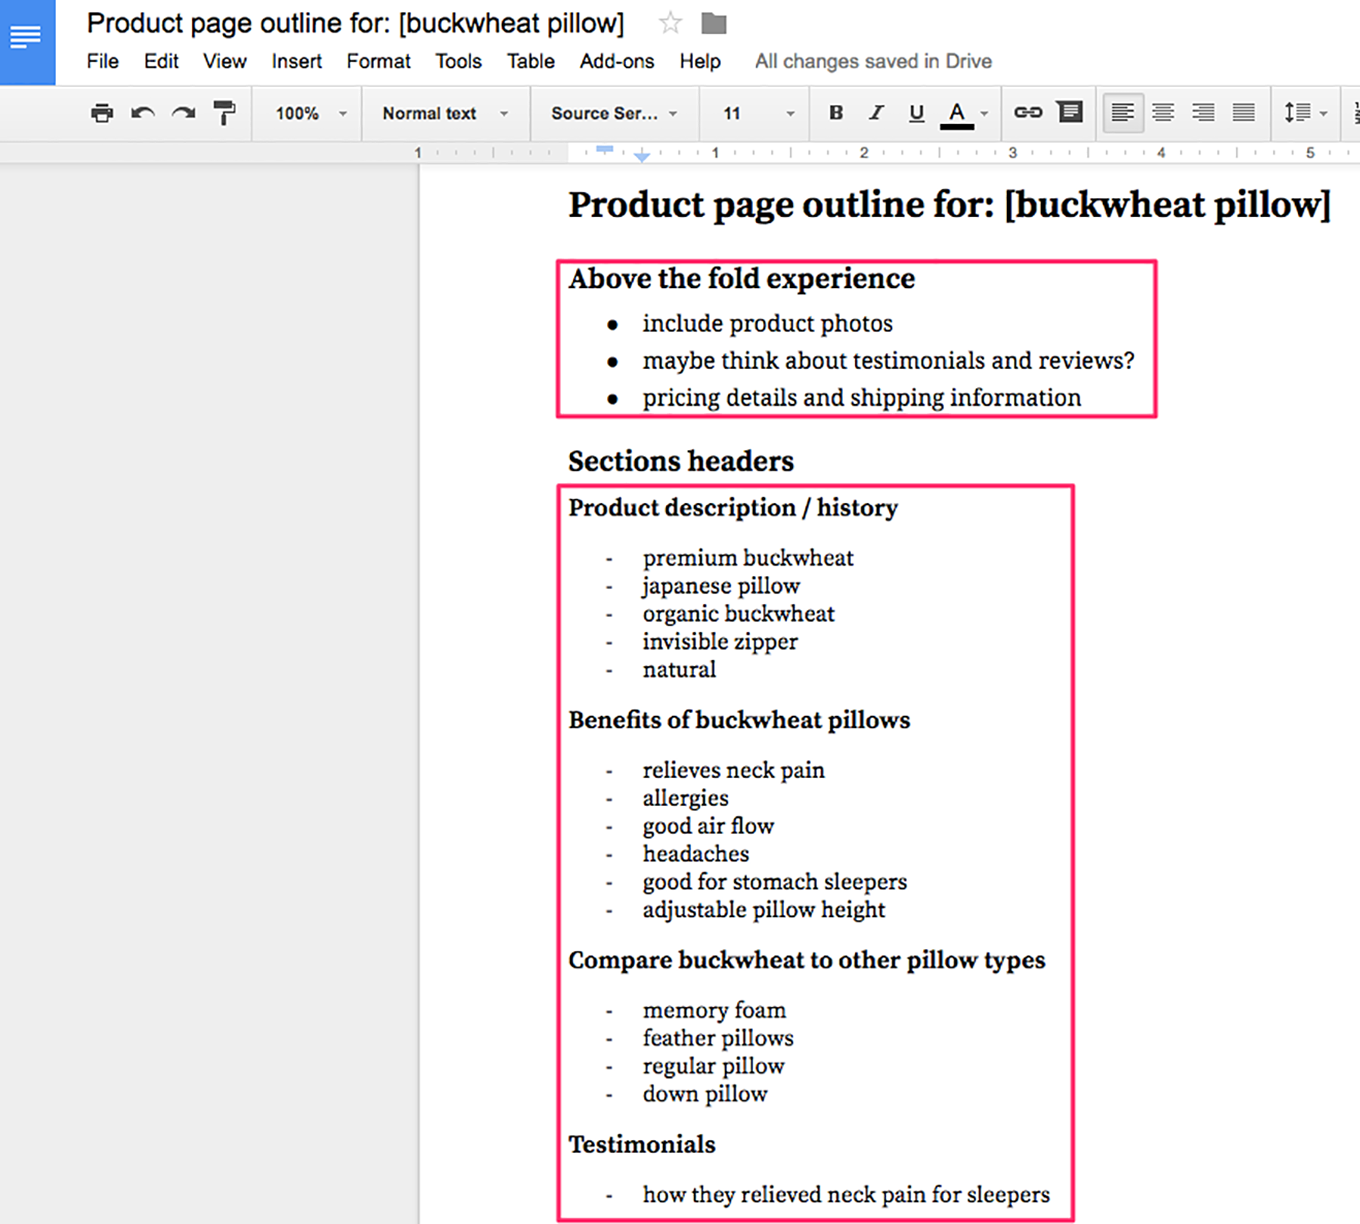Click the testimonials and reviews bullet
Image resolution: width=1360 pixels, height=1224 pixels.
[x=889, y=361]
